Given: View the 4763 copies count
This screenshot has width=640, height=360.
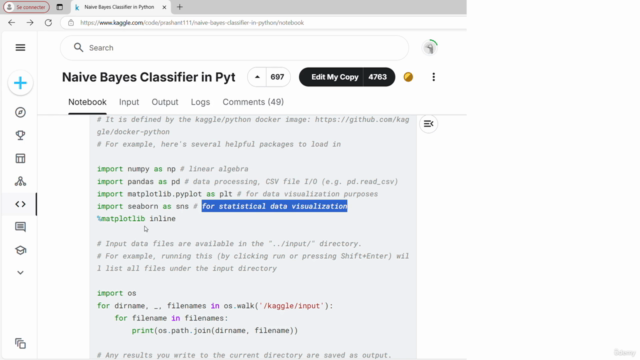Looking at the screenshot, I should tap(378, 77).
